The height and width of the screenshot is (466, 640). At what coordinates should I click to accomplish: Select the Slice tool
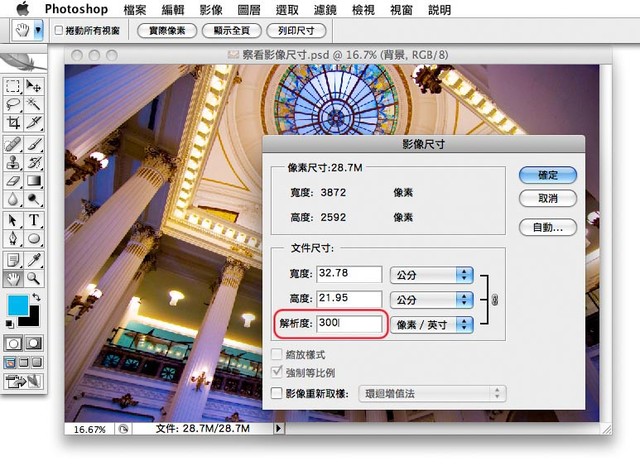[x=33, y=122]
